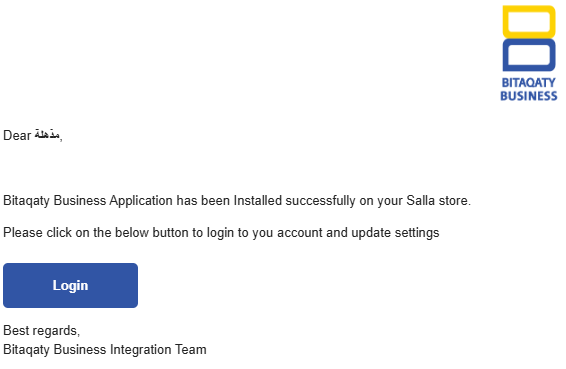Click the word successfully in message body
The width and height of the screenshot is (566, 369).
(x=320, y=200)
